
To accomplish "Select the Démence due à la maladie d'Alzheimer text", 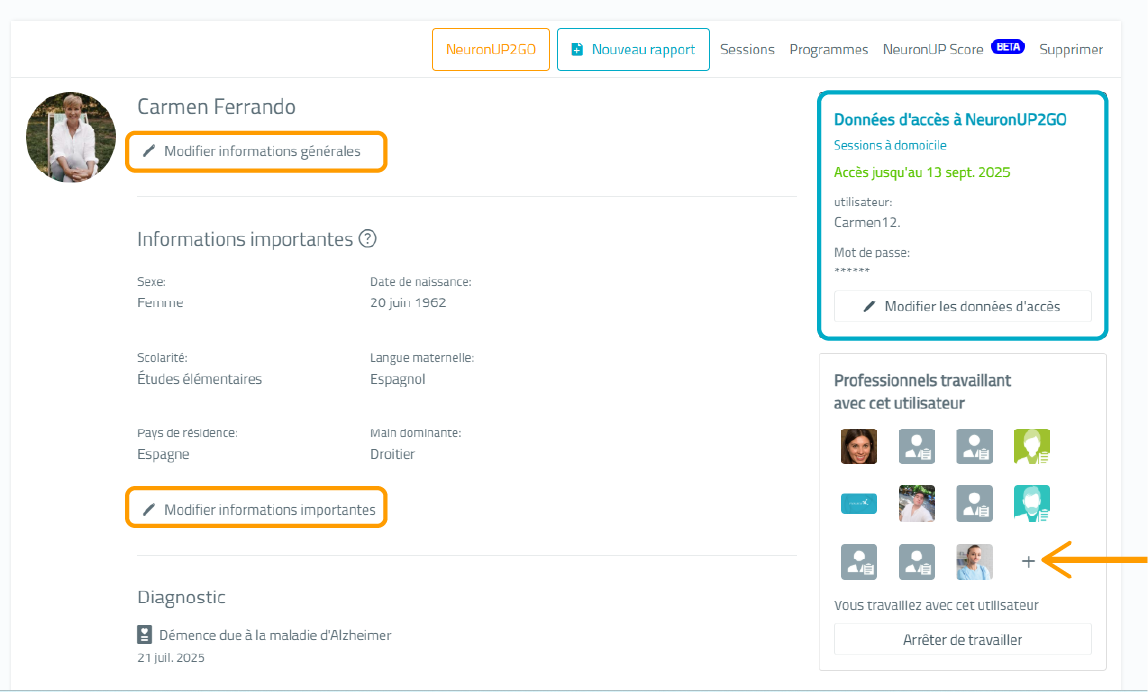I will [275, 636].
